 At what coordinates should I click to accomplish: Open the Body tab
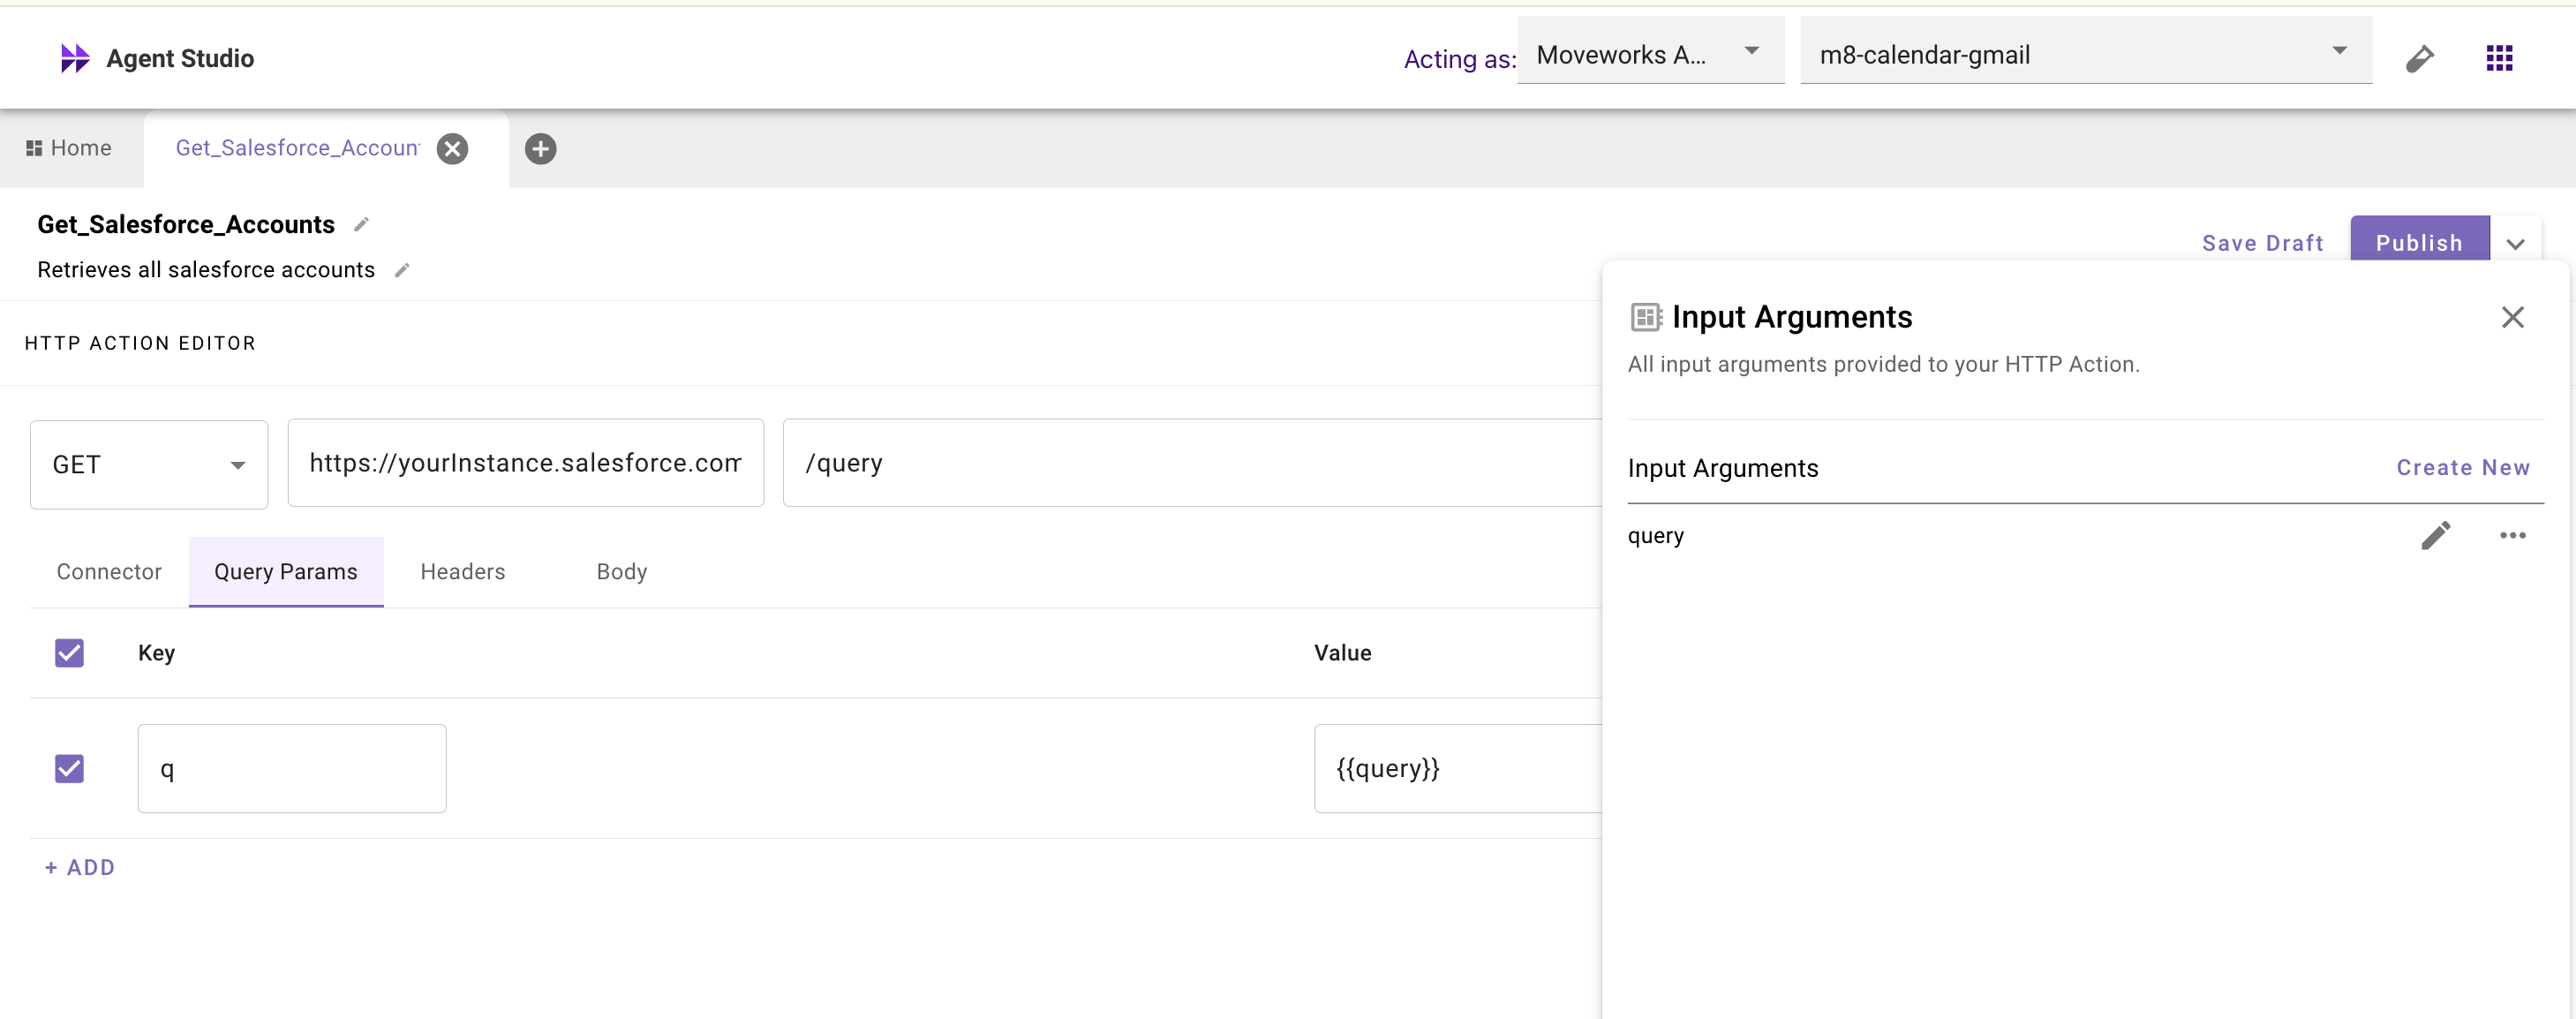(622, 572)
